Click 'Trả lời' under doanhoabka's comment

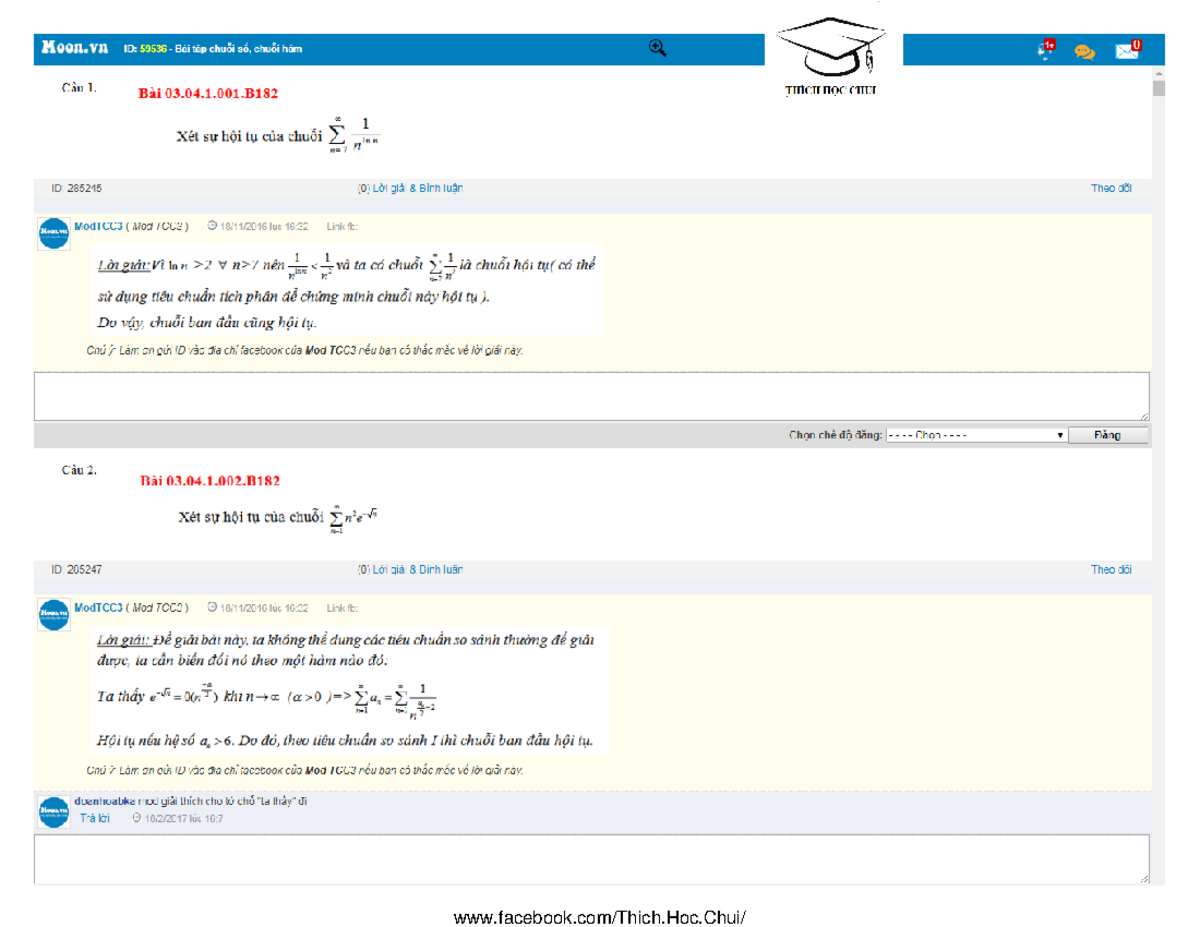click(x=94, y=818)
